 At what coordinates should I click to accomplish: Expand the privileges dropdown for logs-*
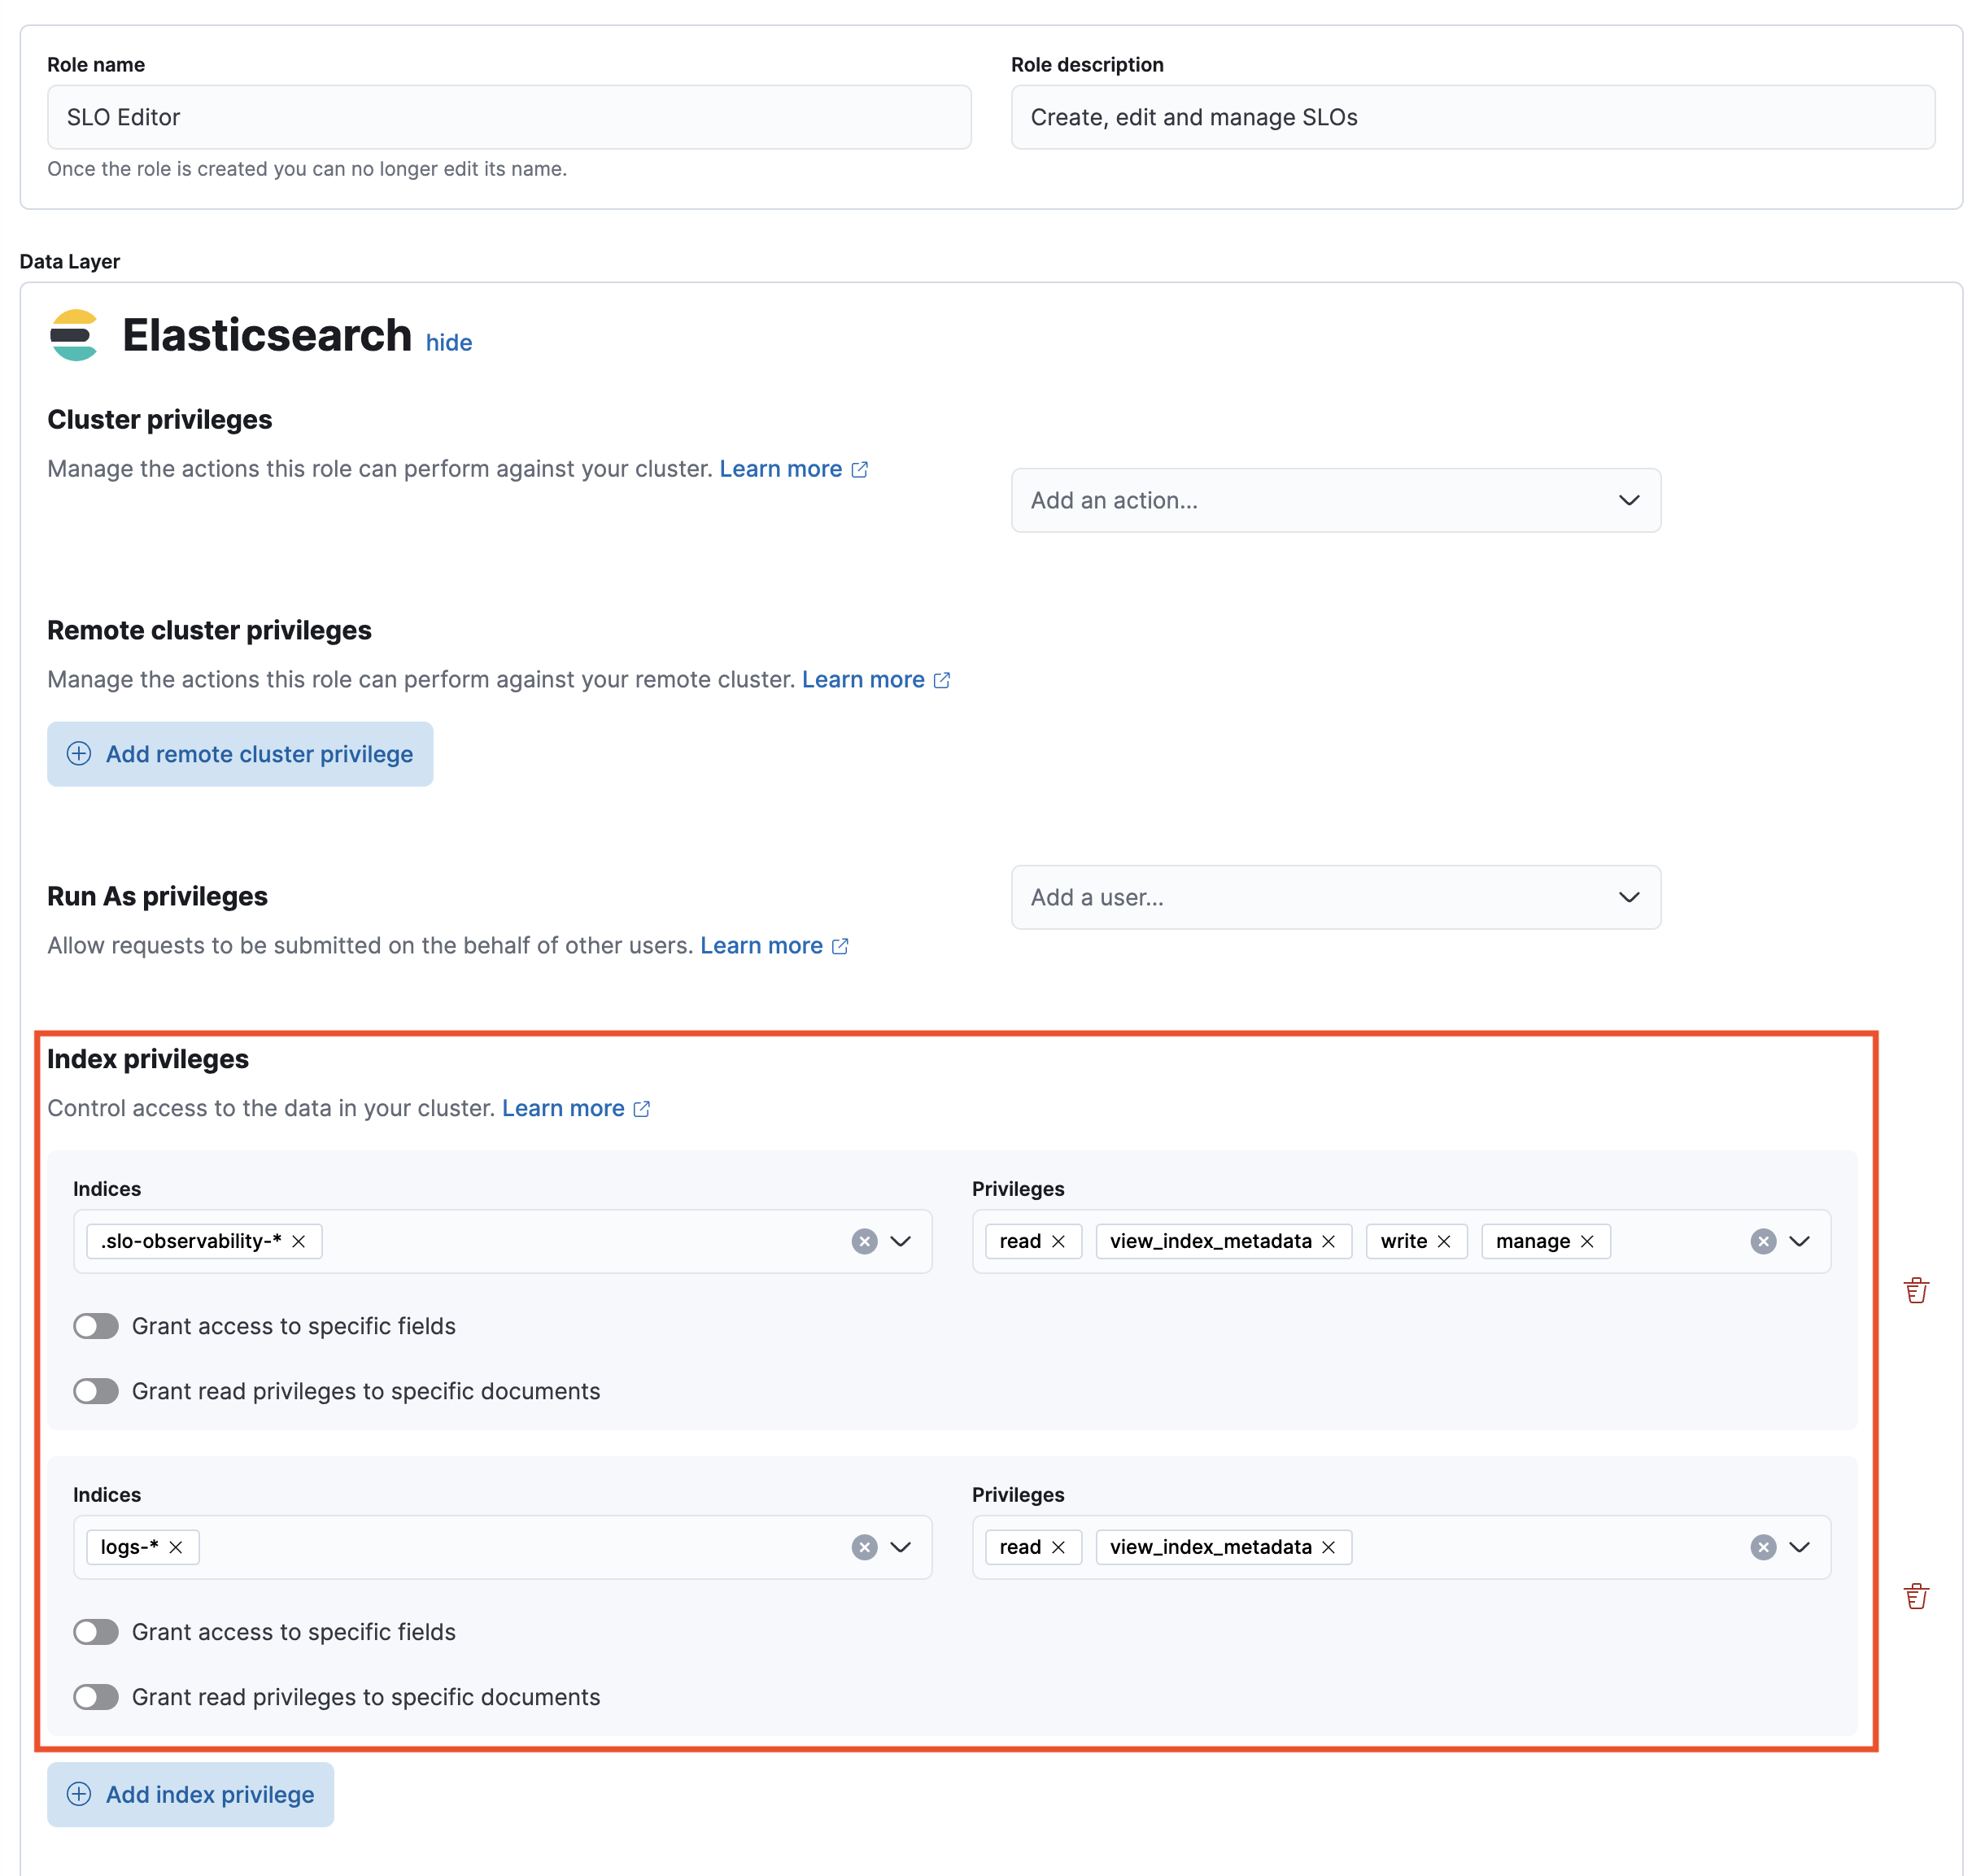tap(1801, 1547)
